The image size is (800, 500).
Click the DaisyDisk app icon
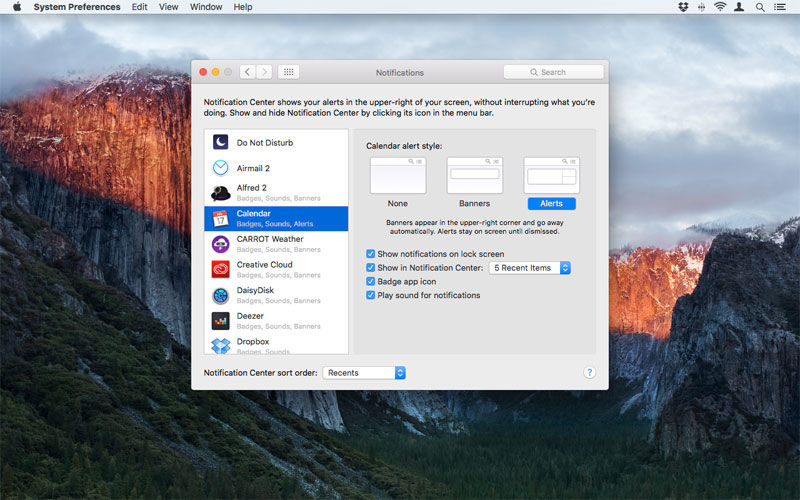click(x=220, y=295)
